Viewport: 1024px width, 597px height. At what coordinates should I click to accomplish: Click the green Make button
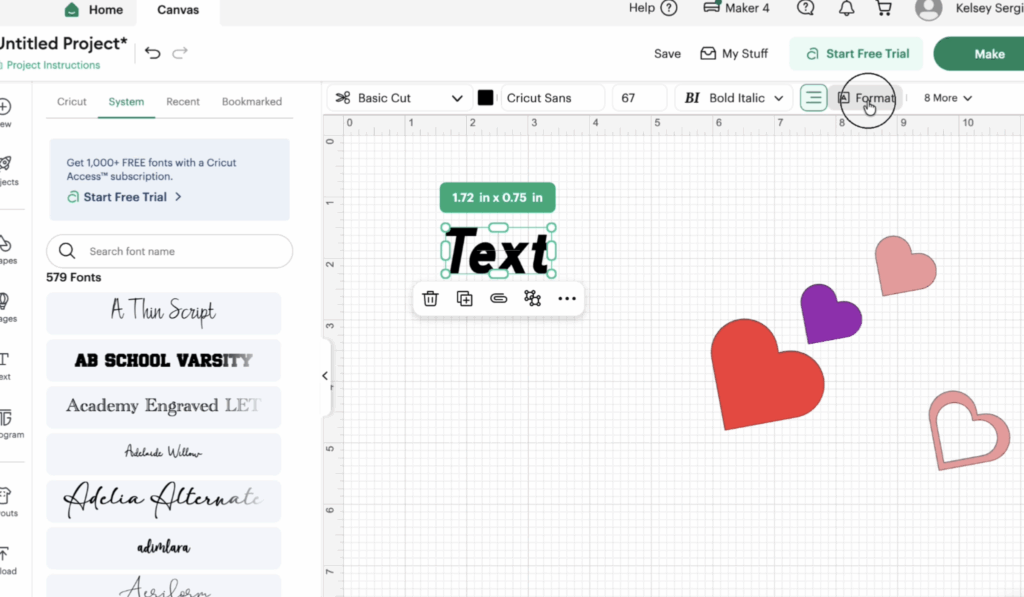(x=980, y=54)
